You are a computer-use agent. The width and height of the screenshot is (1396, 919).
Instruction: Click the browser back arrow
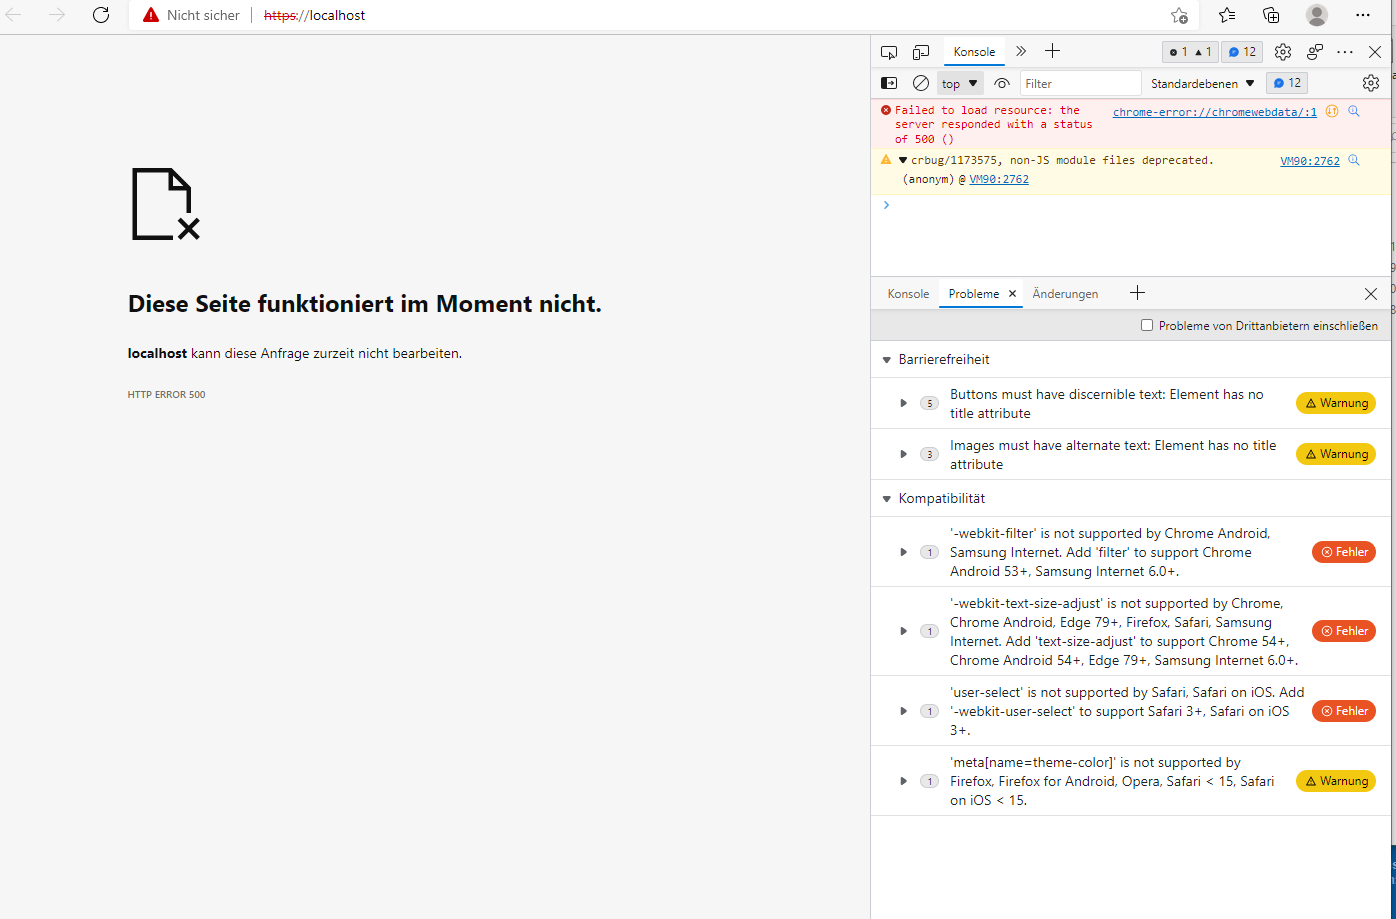14,15
